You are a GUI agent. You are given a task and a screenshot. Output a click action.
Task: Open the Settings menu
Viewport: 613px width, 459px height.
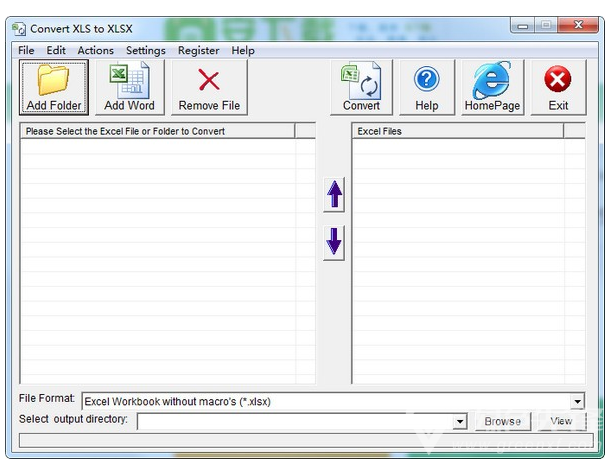tap(145, 50)
